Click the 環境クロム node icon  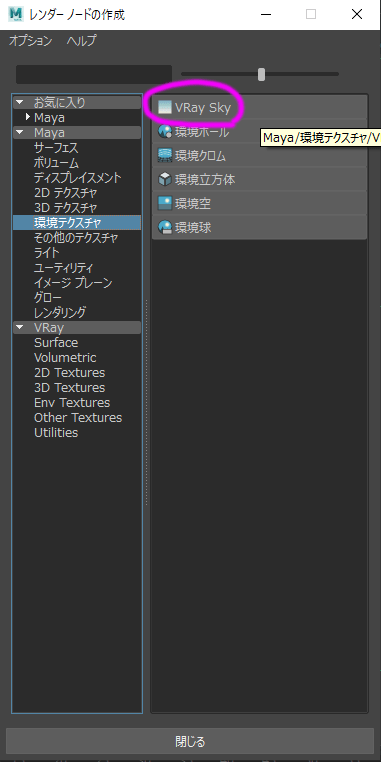[x=165, y=156]
